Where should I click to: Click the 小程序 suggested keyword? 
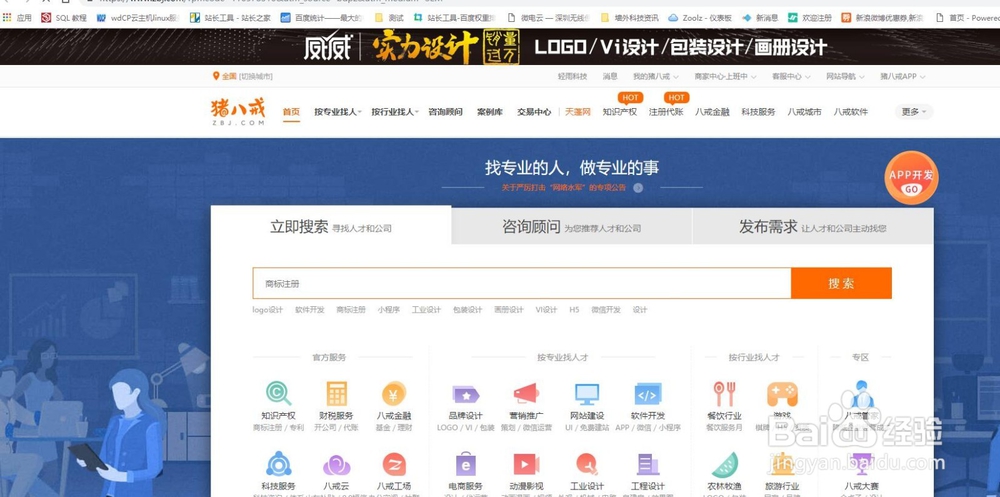388,309
